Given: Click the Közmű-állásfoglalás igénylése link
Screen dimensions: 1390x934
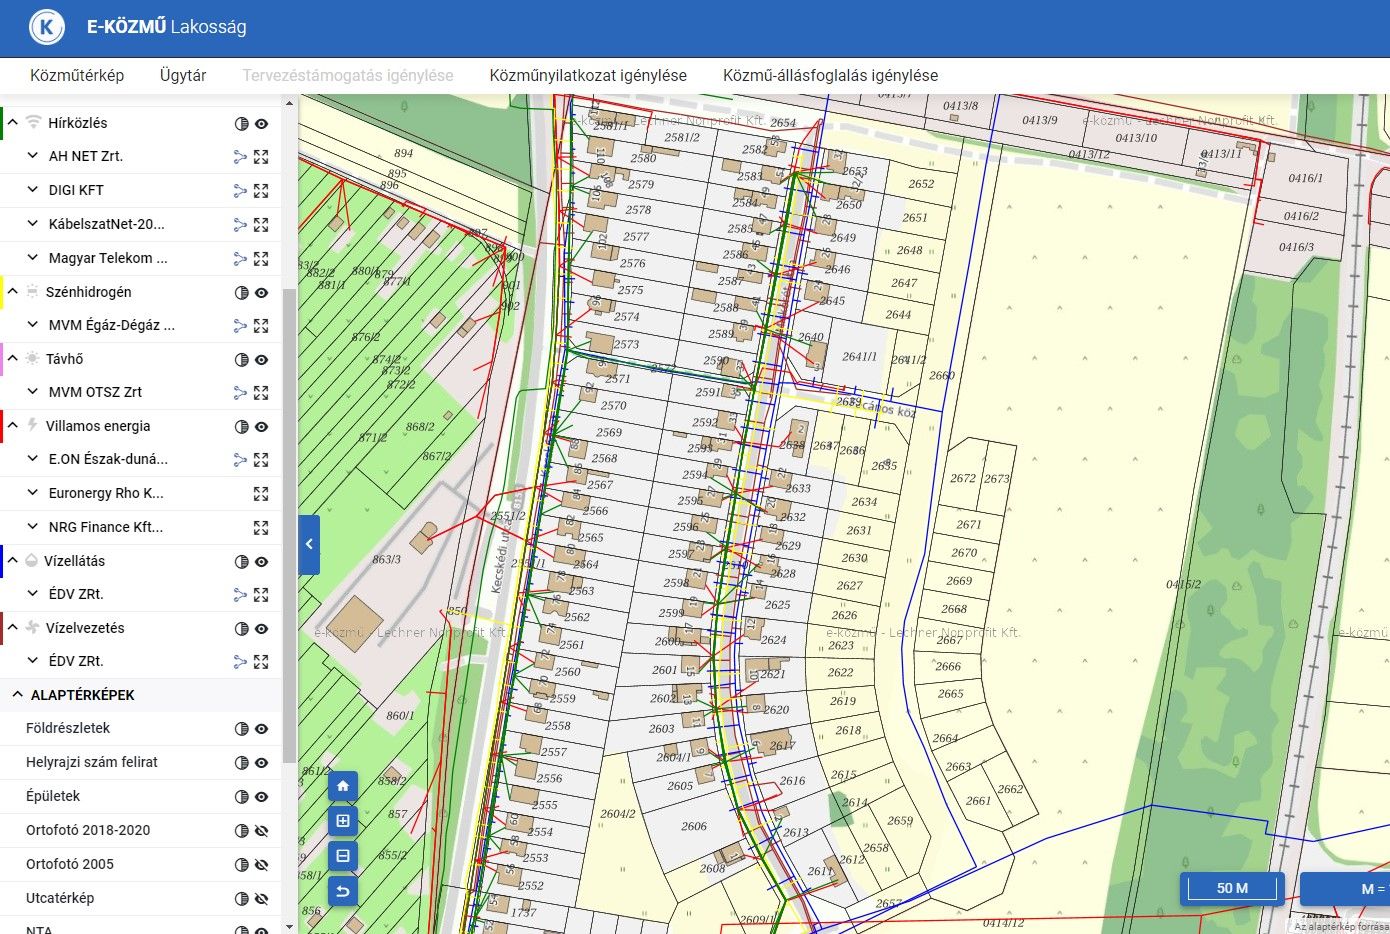Looking at the screenshot, I should click(830, 75).
